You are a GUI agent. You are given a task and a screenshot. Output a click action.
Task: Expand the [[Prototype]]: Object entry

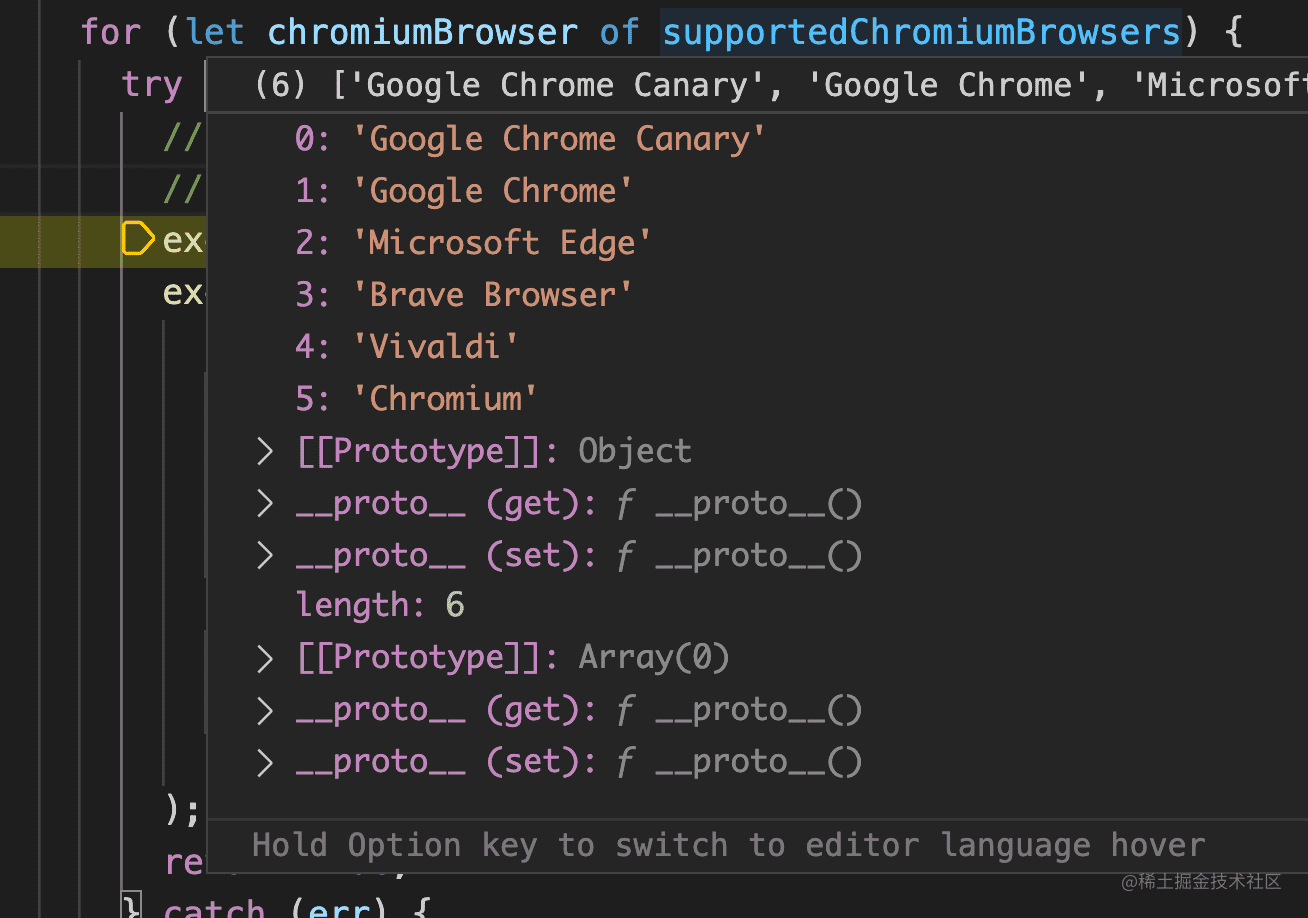(x=265, y=452)
